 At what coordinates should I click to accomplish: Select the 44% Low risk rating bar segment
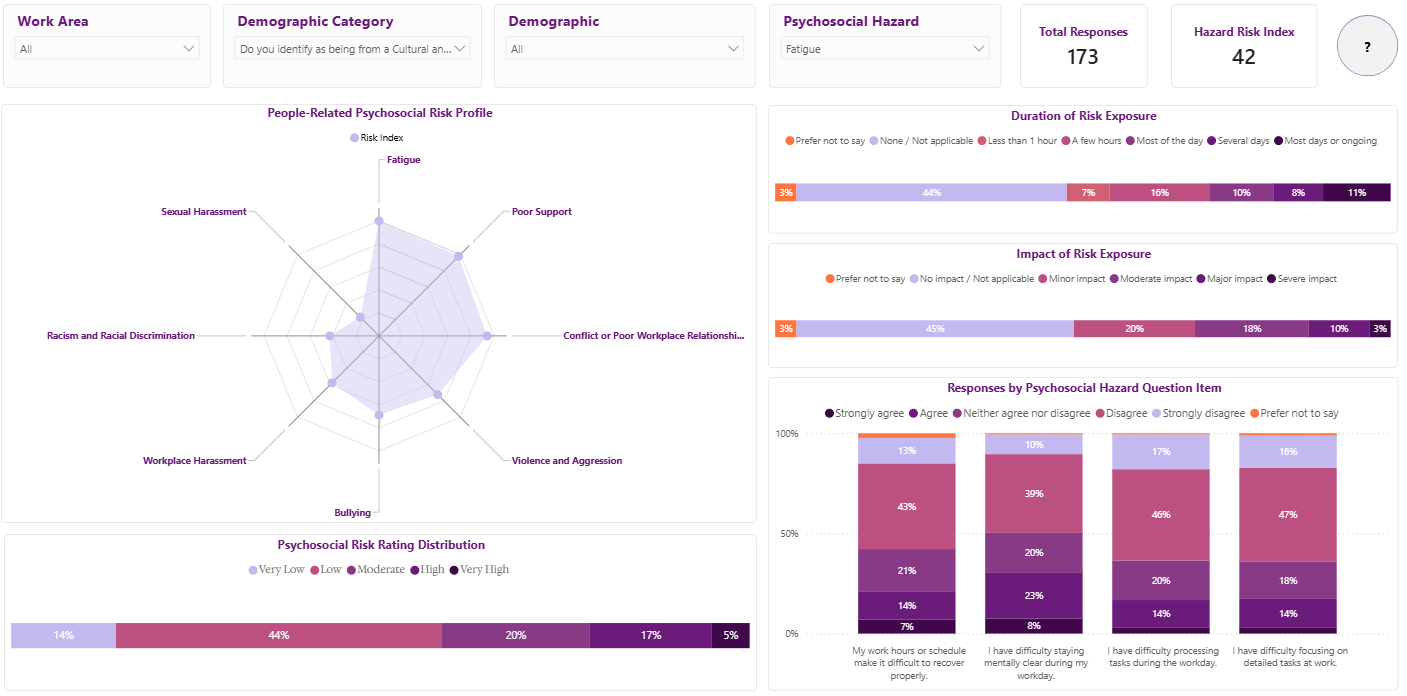tap(279, 635)
